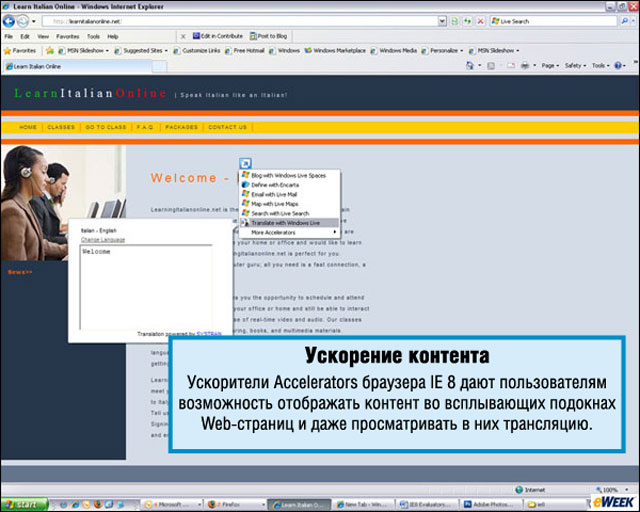Click Edit in Contribute button
Screen dimensions: 640x512
[218, 36]
